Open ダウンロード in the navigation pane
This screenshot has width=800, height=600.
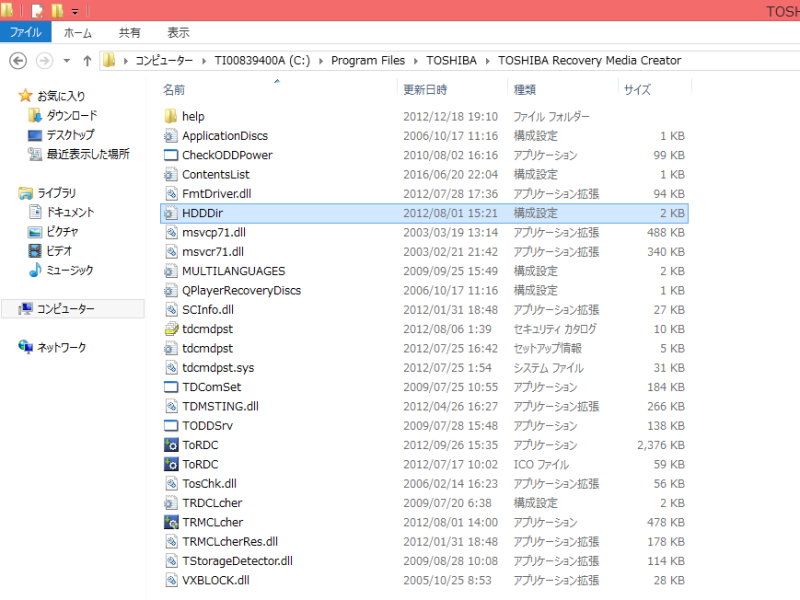[x=71, y=115]
